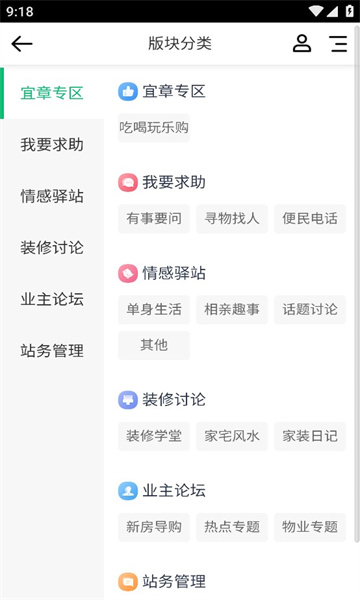The height and width of the screenshot is (600, 360).
Task: Open the 新房导购 board
Action: 154,527
